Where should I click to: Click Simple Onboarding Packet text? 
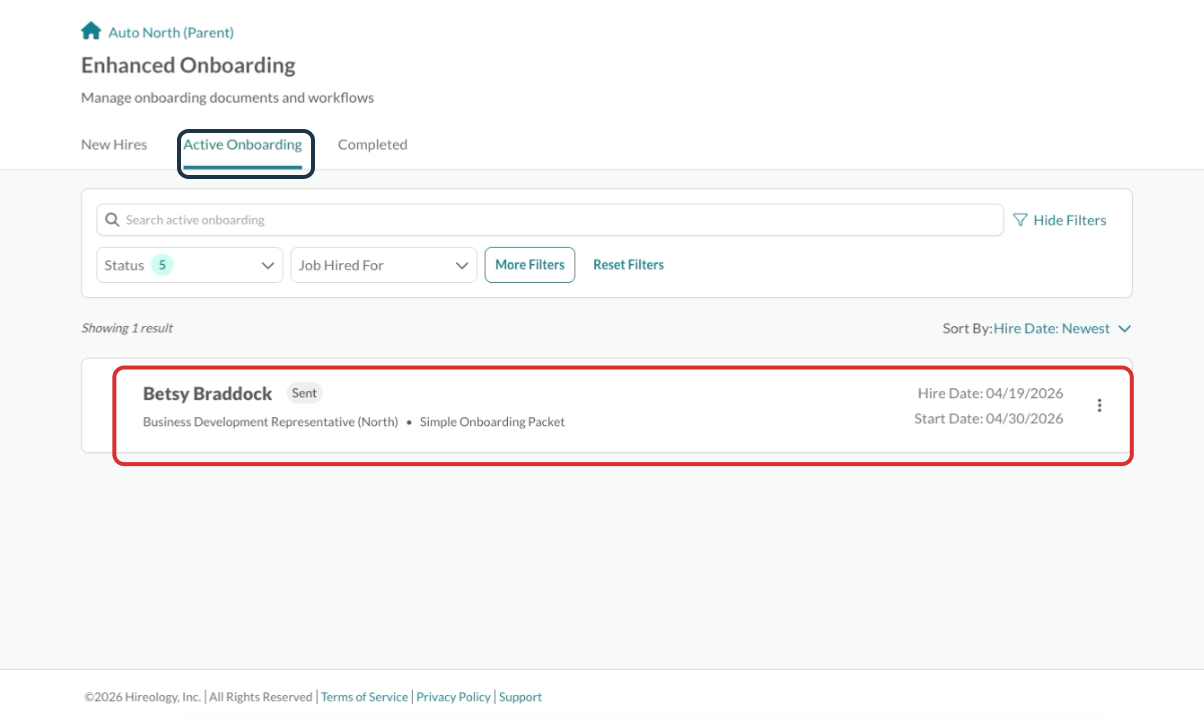pos(492,422)
